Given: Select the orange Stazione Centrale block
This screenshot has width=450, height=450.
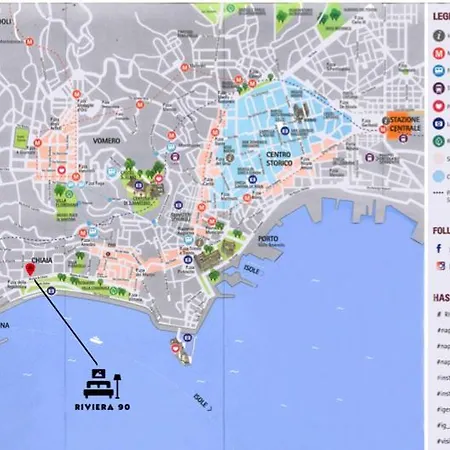Looking at the screenshot, I should click(405, 126).
